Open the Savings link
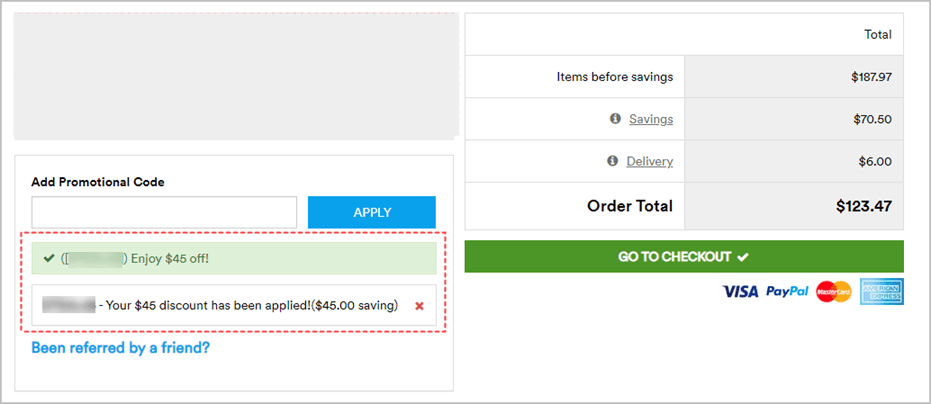This screenshot has height=404, width=931. [x=651, y=119]
